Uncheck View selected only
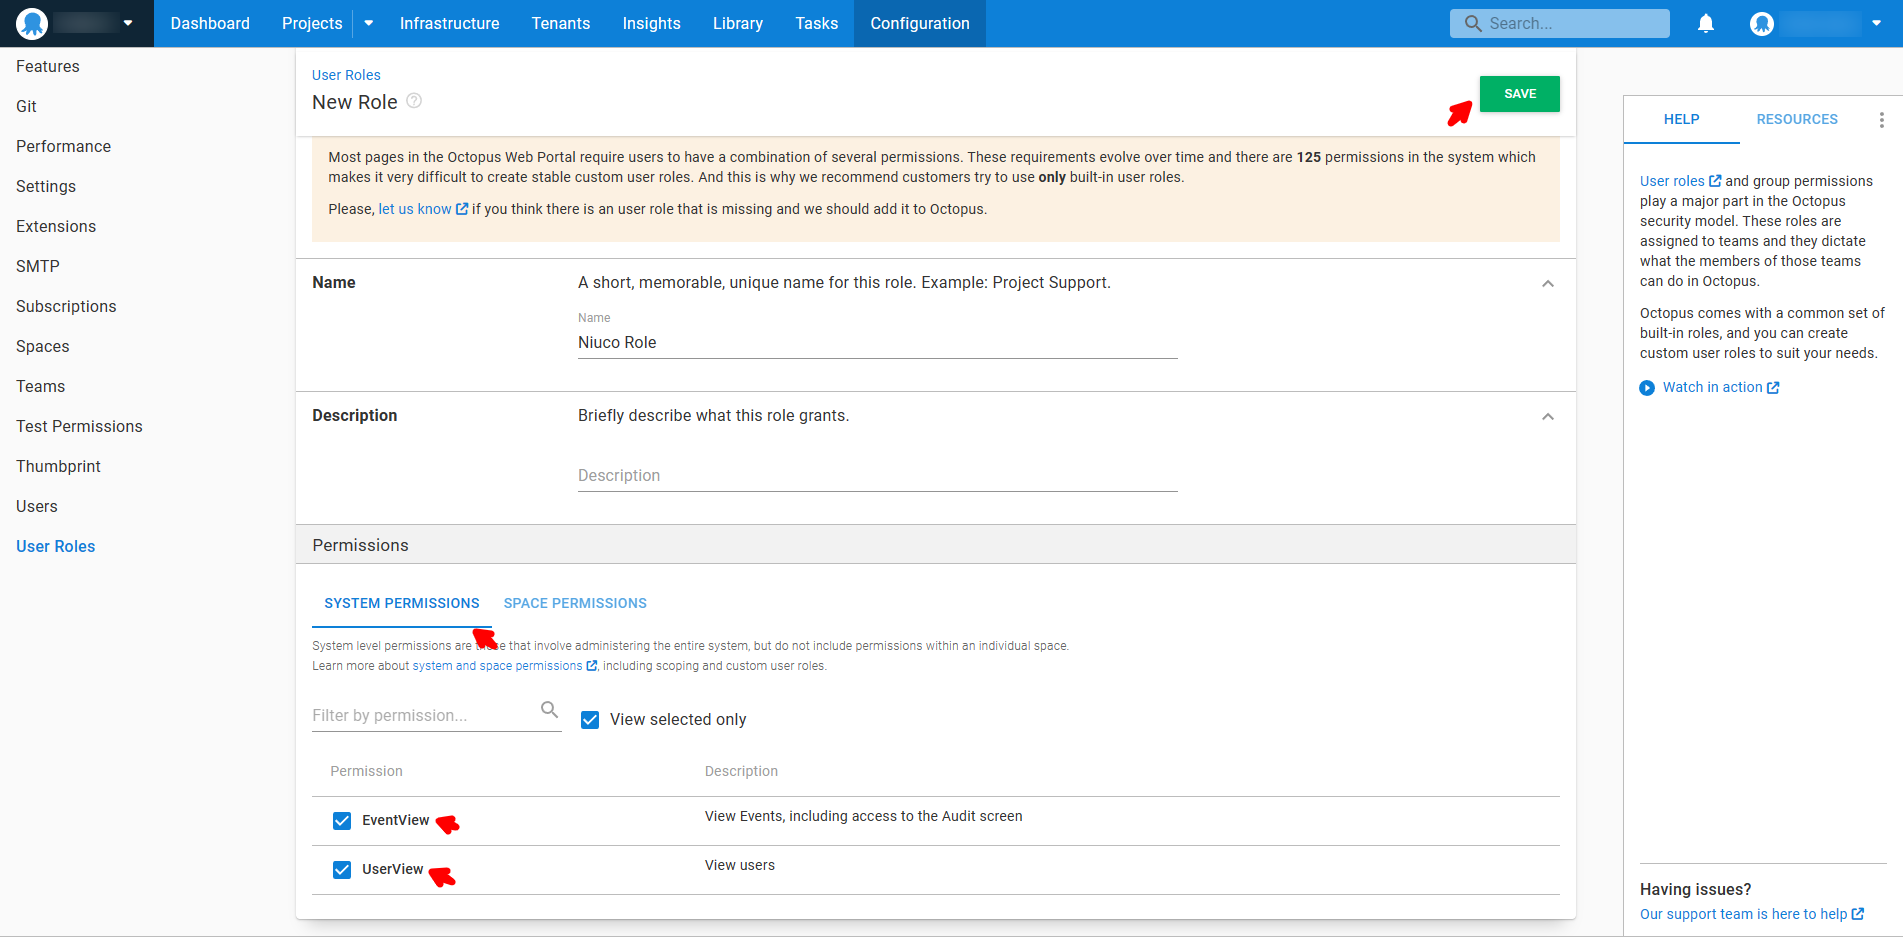 [x=590, y=720]
